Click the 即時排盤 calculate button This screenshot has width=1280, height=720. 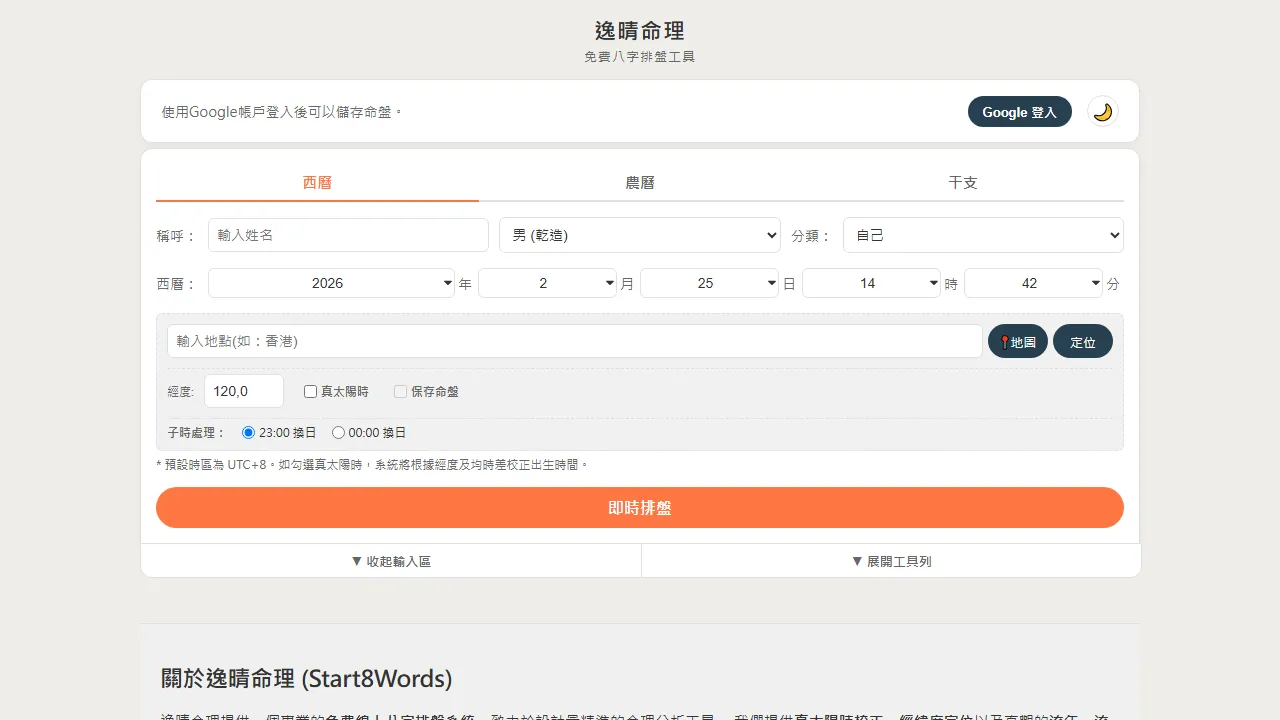click(x=639, y=508)
